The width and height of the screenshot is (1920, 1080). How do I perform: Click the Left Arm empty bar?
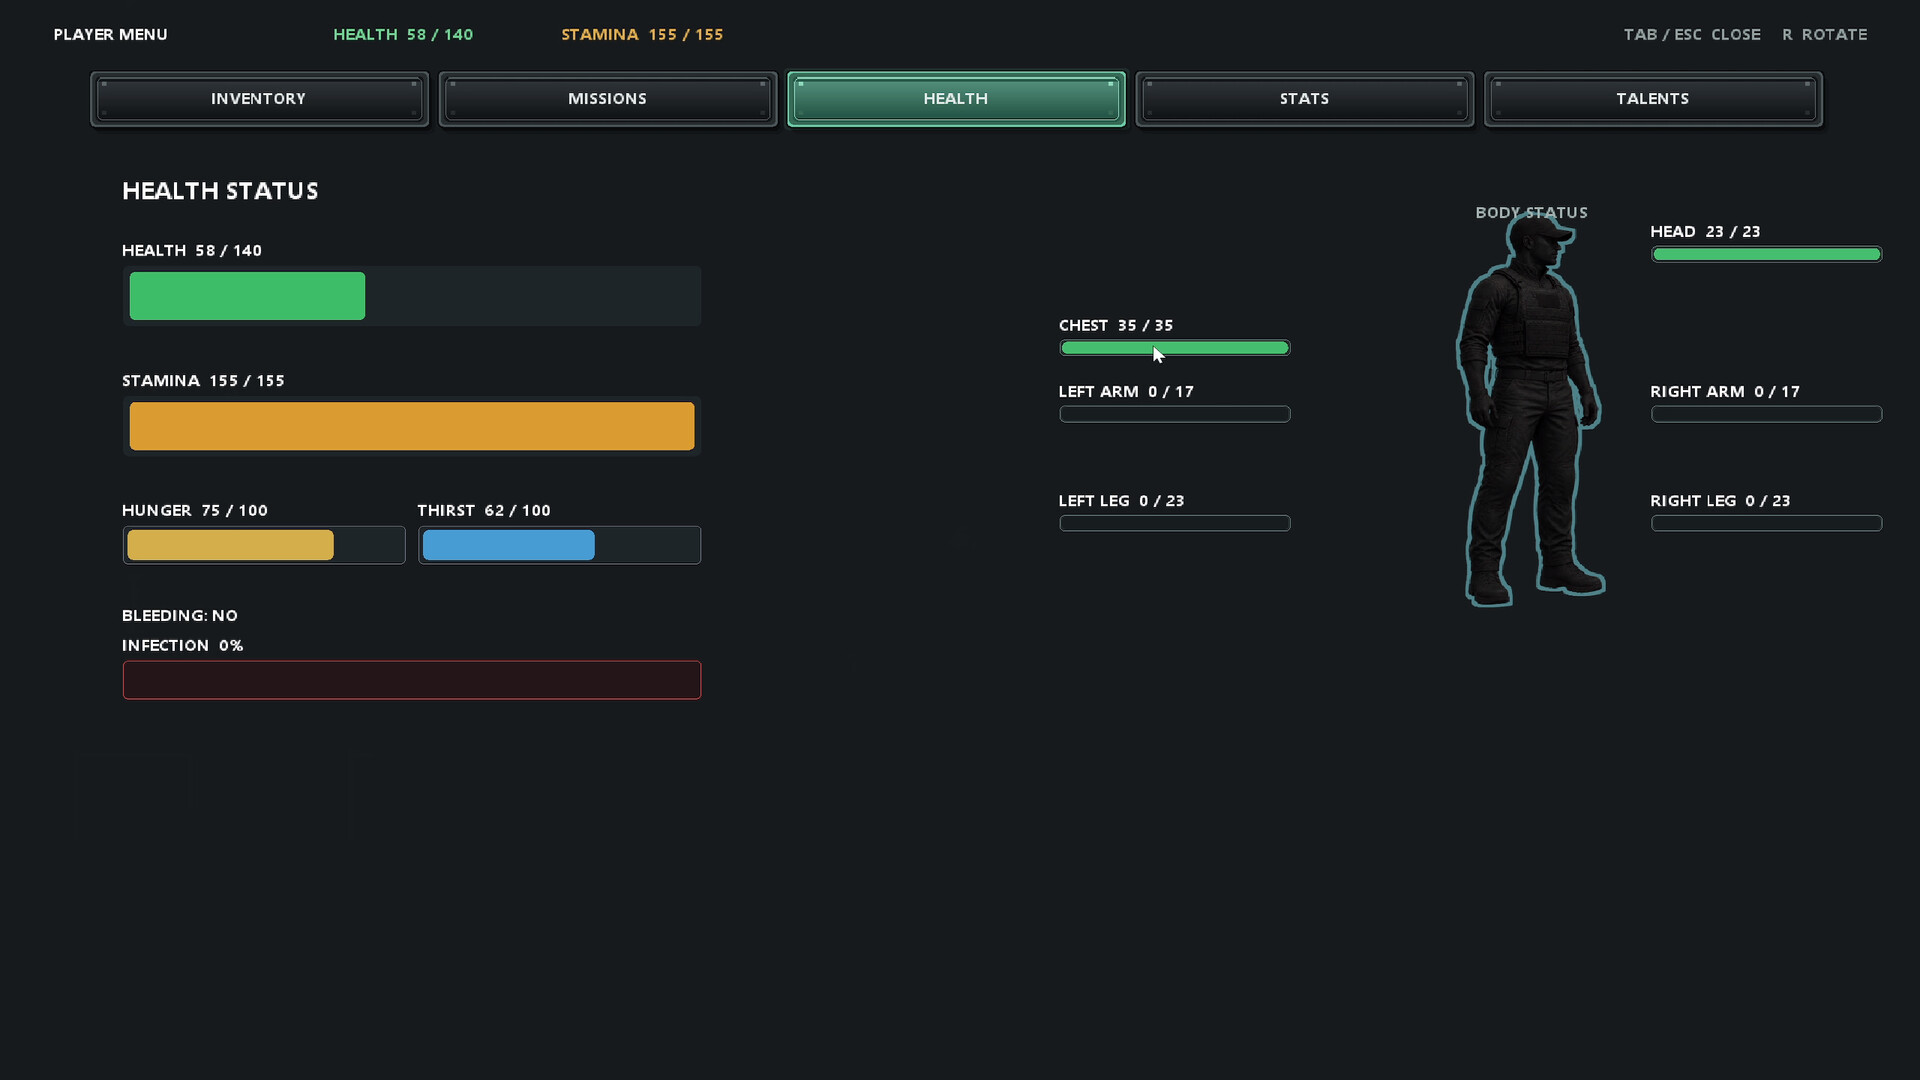[x=1175, y=414]
